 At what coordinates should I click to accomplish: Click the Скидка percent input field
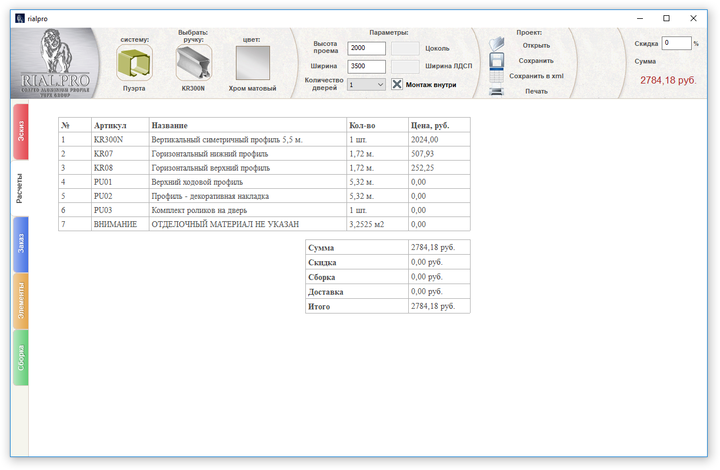676,43
